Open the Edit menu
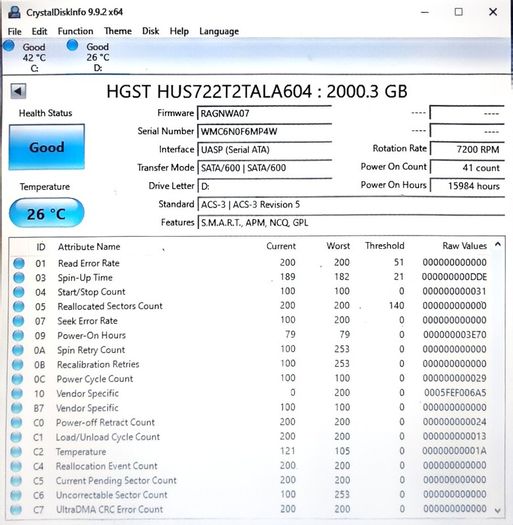This screenshot has width=513, height=525. (39, 31)
